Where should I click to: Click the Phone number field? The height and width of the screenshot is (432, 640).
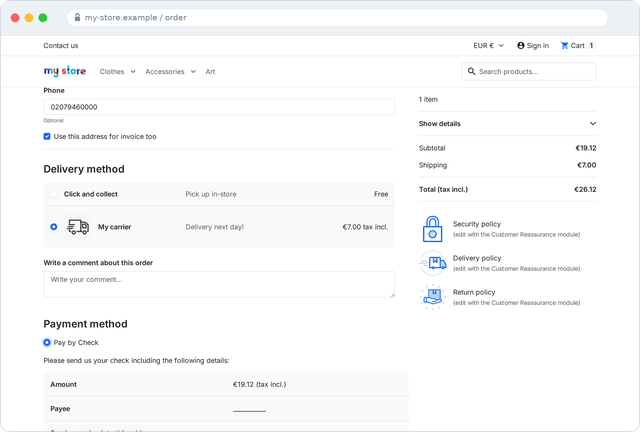[219, 107]
